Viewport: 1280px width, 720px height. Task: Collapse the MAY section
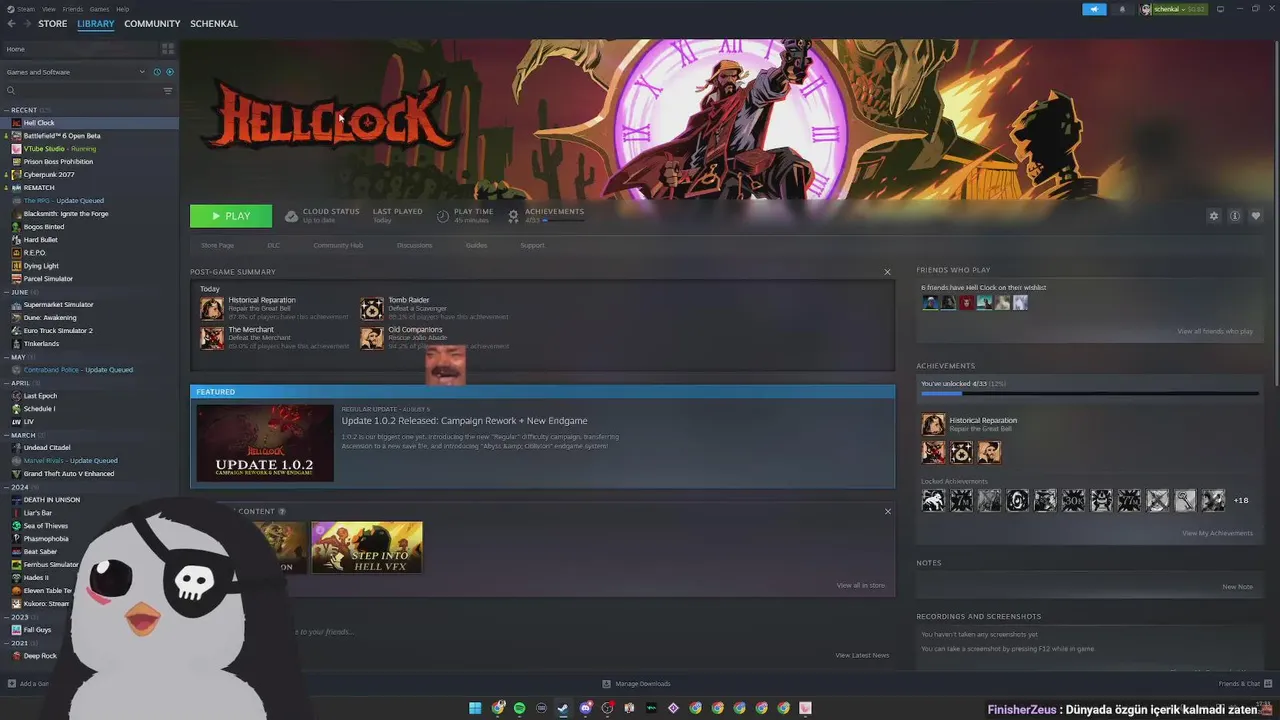pyautogui.click(x=7, y=357)
